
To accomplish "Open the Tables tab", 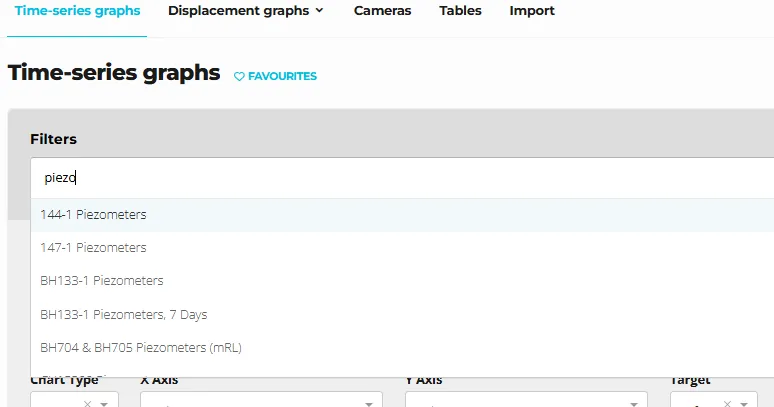I will (x=460, y=11).
